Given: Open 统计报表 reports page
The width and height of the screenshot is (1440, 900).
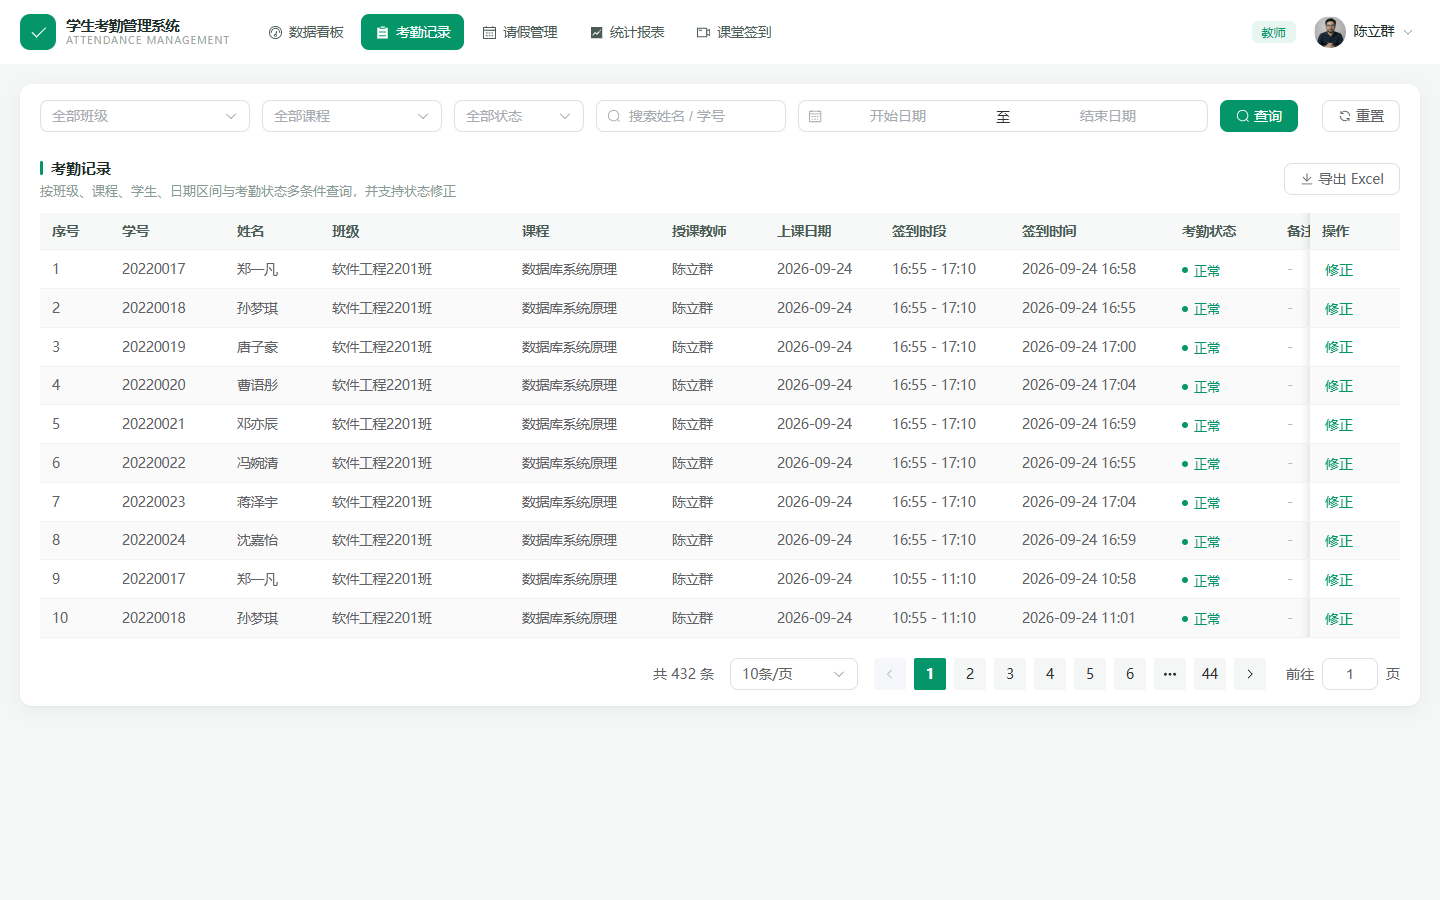Looking at the screenshot, I should (627, 32).
